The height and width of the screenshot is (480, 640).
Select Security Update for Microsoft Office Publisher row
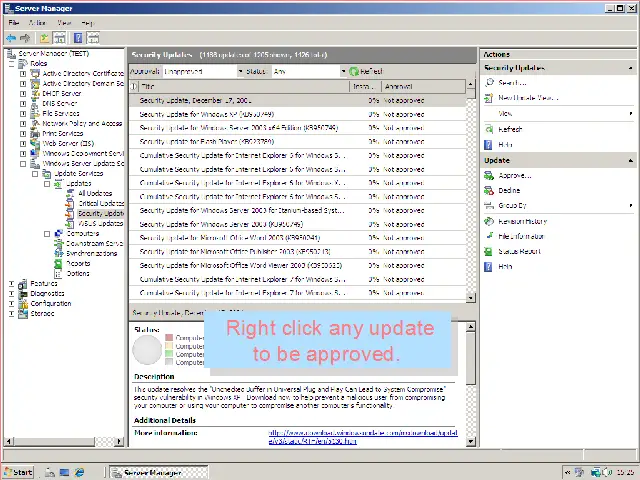(x=297, y=251)
